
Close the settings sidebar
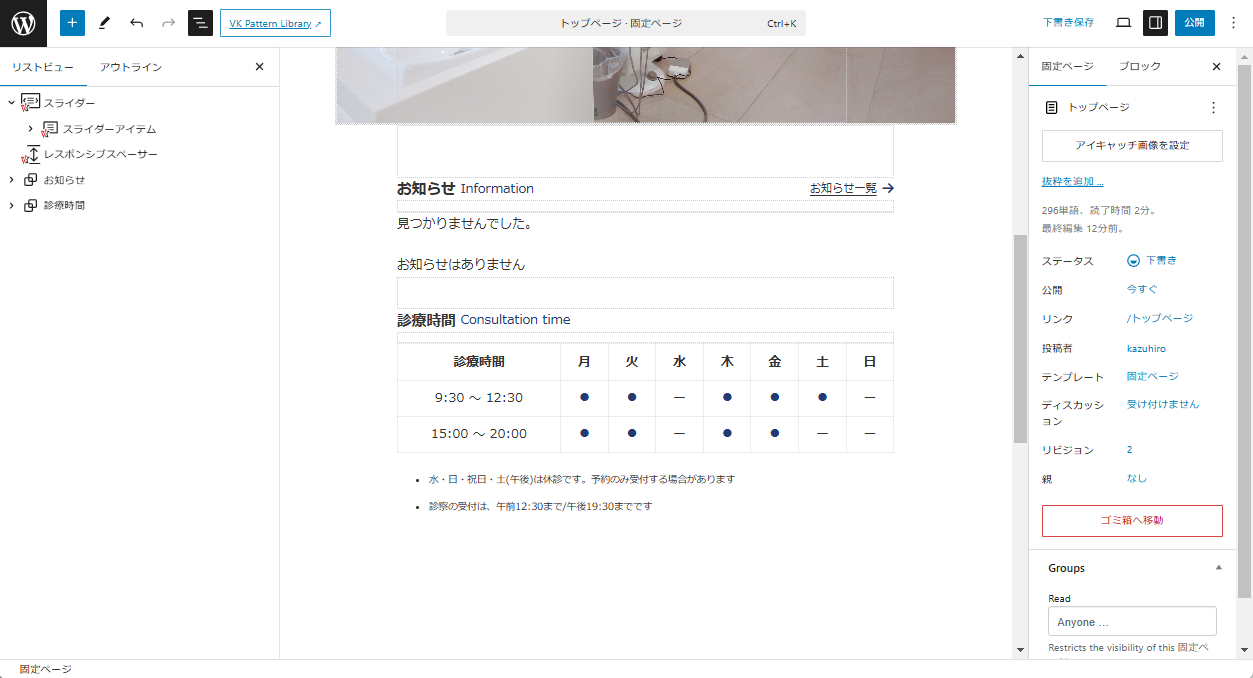click(1216, 67)
